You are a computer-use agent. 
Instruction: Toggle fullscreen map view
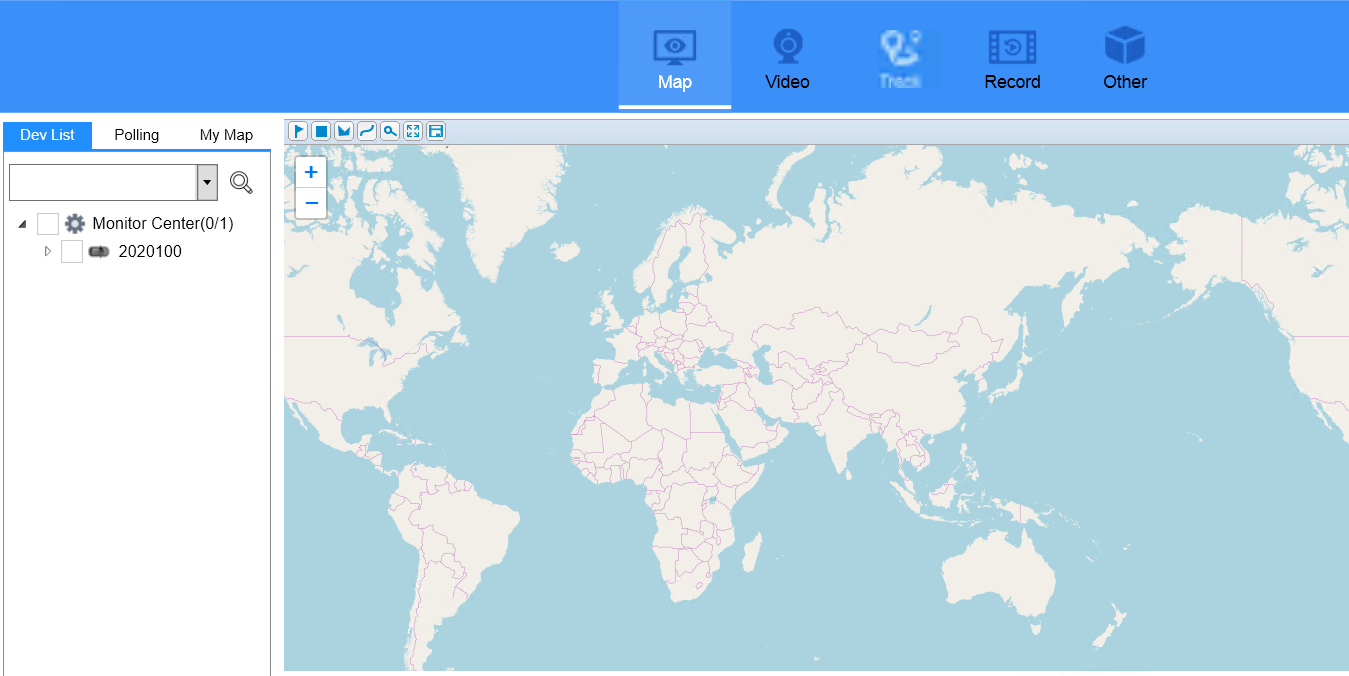click(x=413, y=131)
